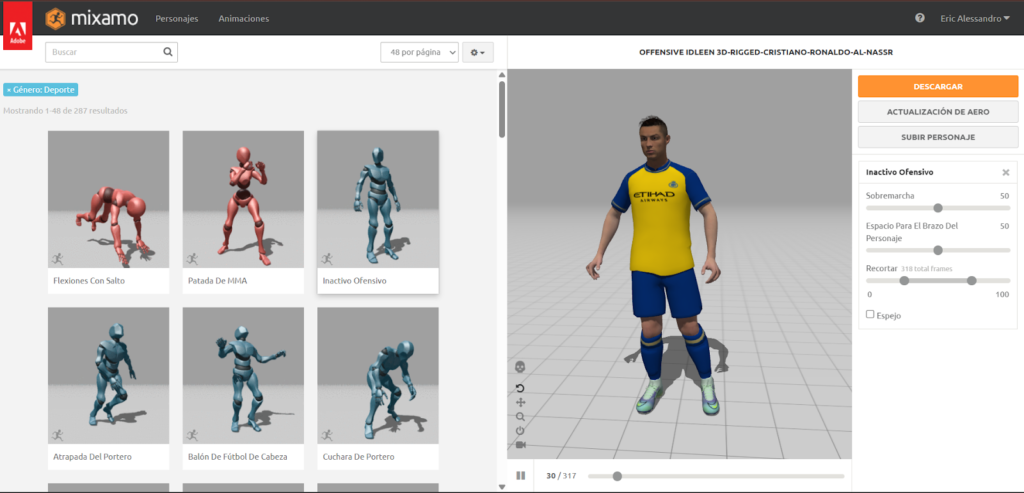
Task: Click the Adobe logo icon
Action: [18, 26]
